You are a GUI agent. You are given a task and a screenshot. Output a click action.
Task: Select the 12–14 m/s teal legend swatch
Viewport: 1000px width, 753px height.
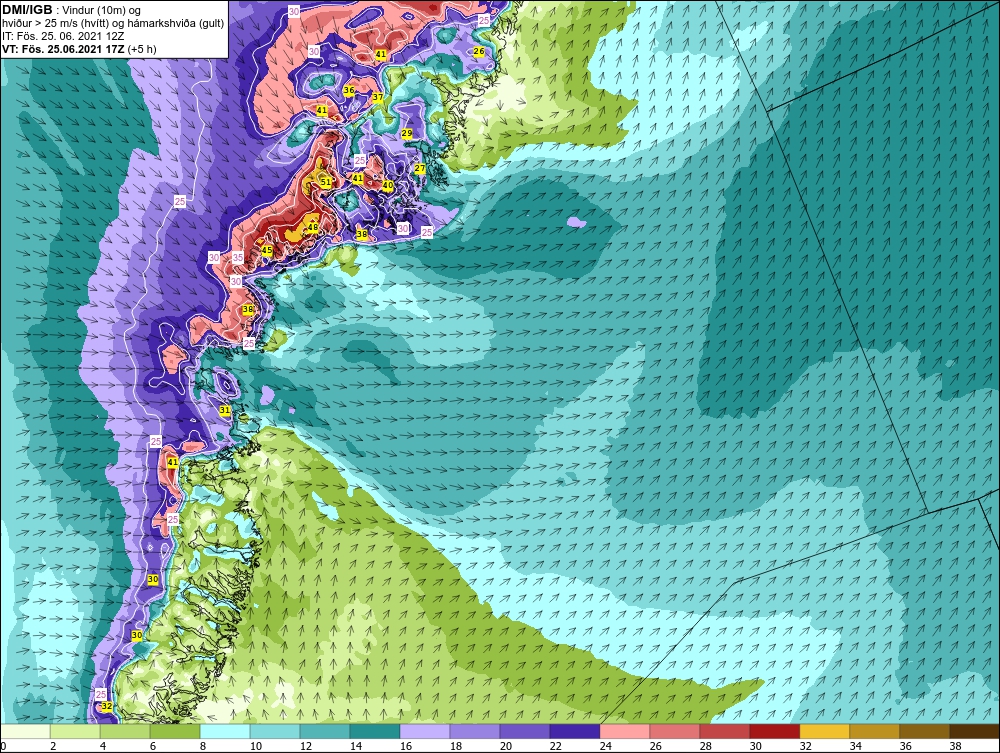[x=325, y=731]
